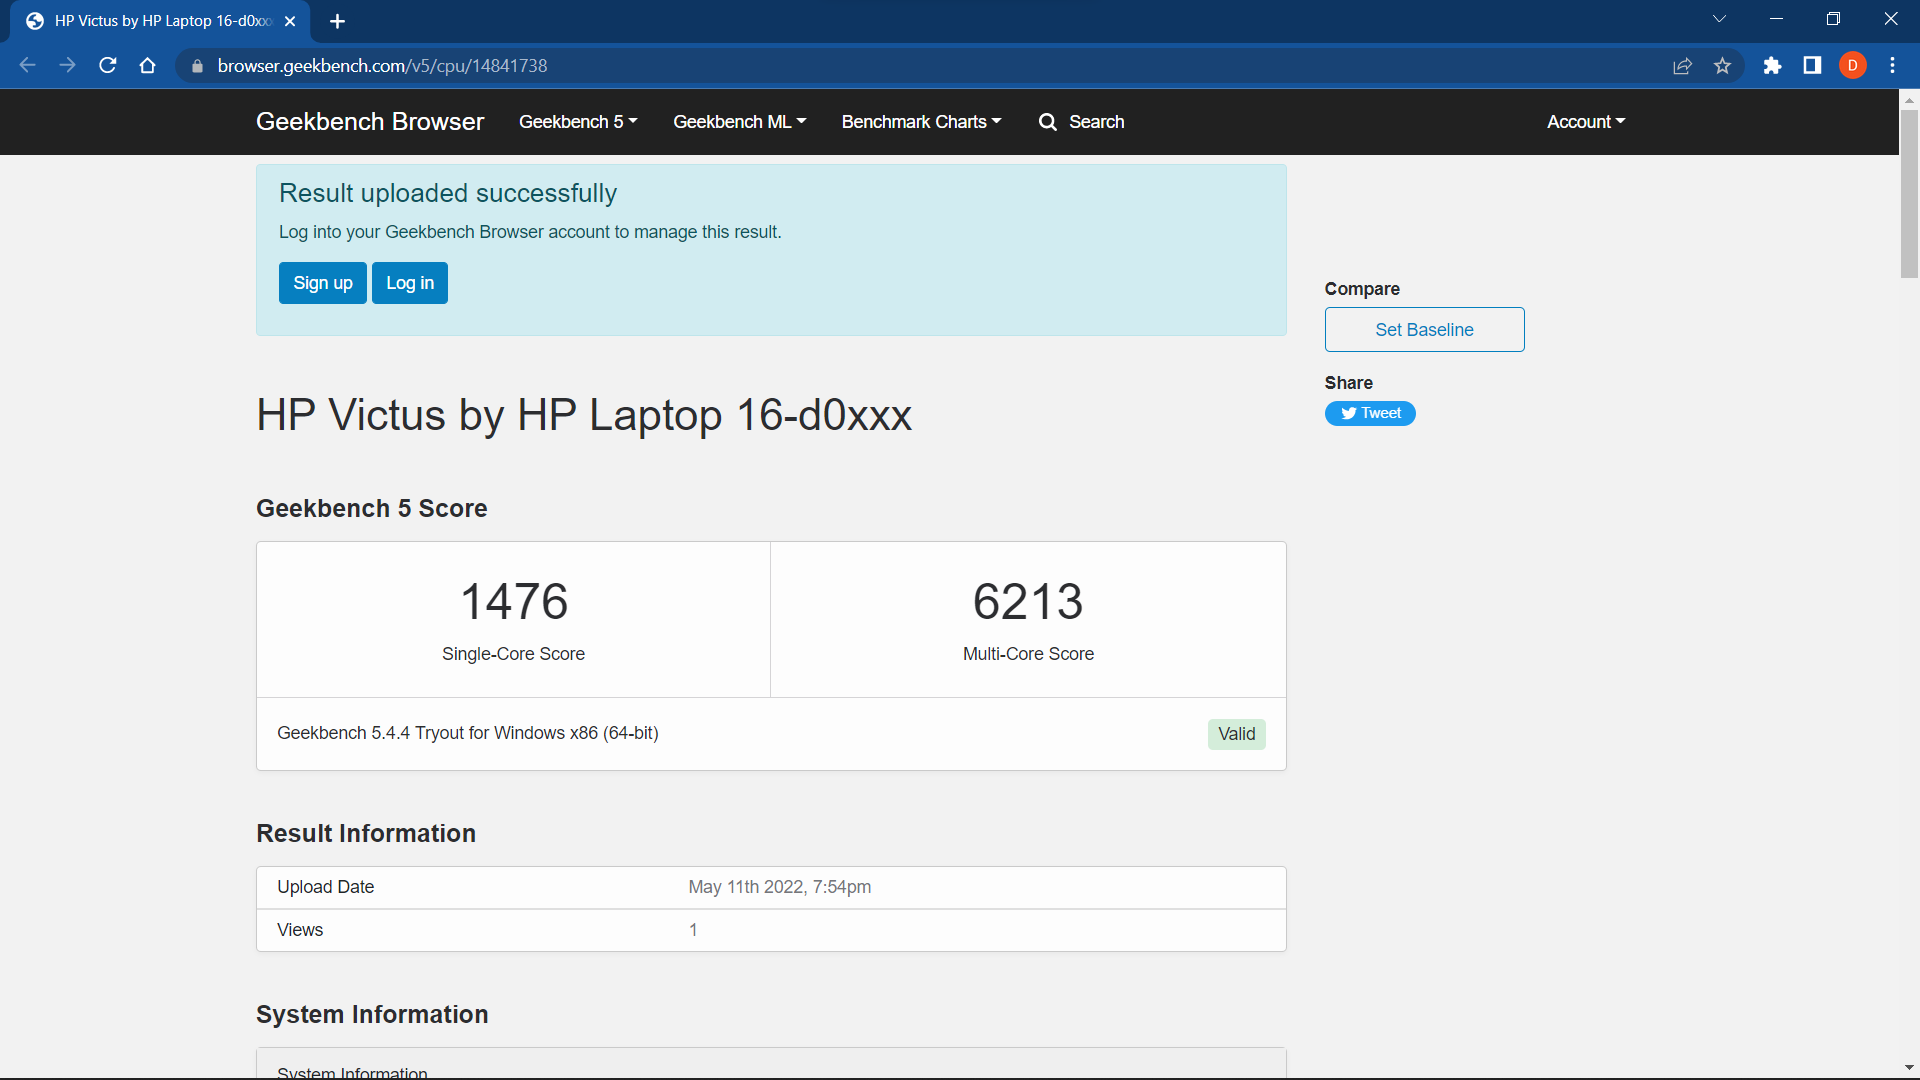Open the browser home page

tap(148, 65)
